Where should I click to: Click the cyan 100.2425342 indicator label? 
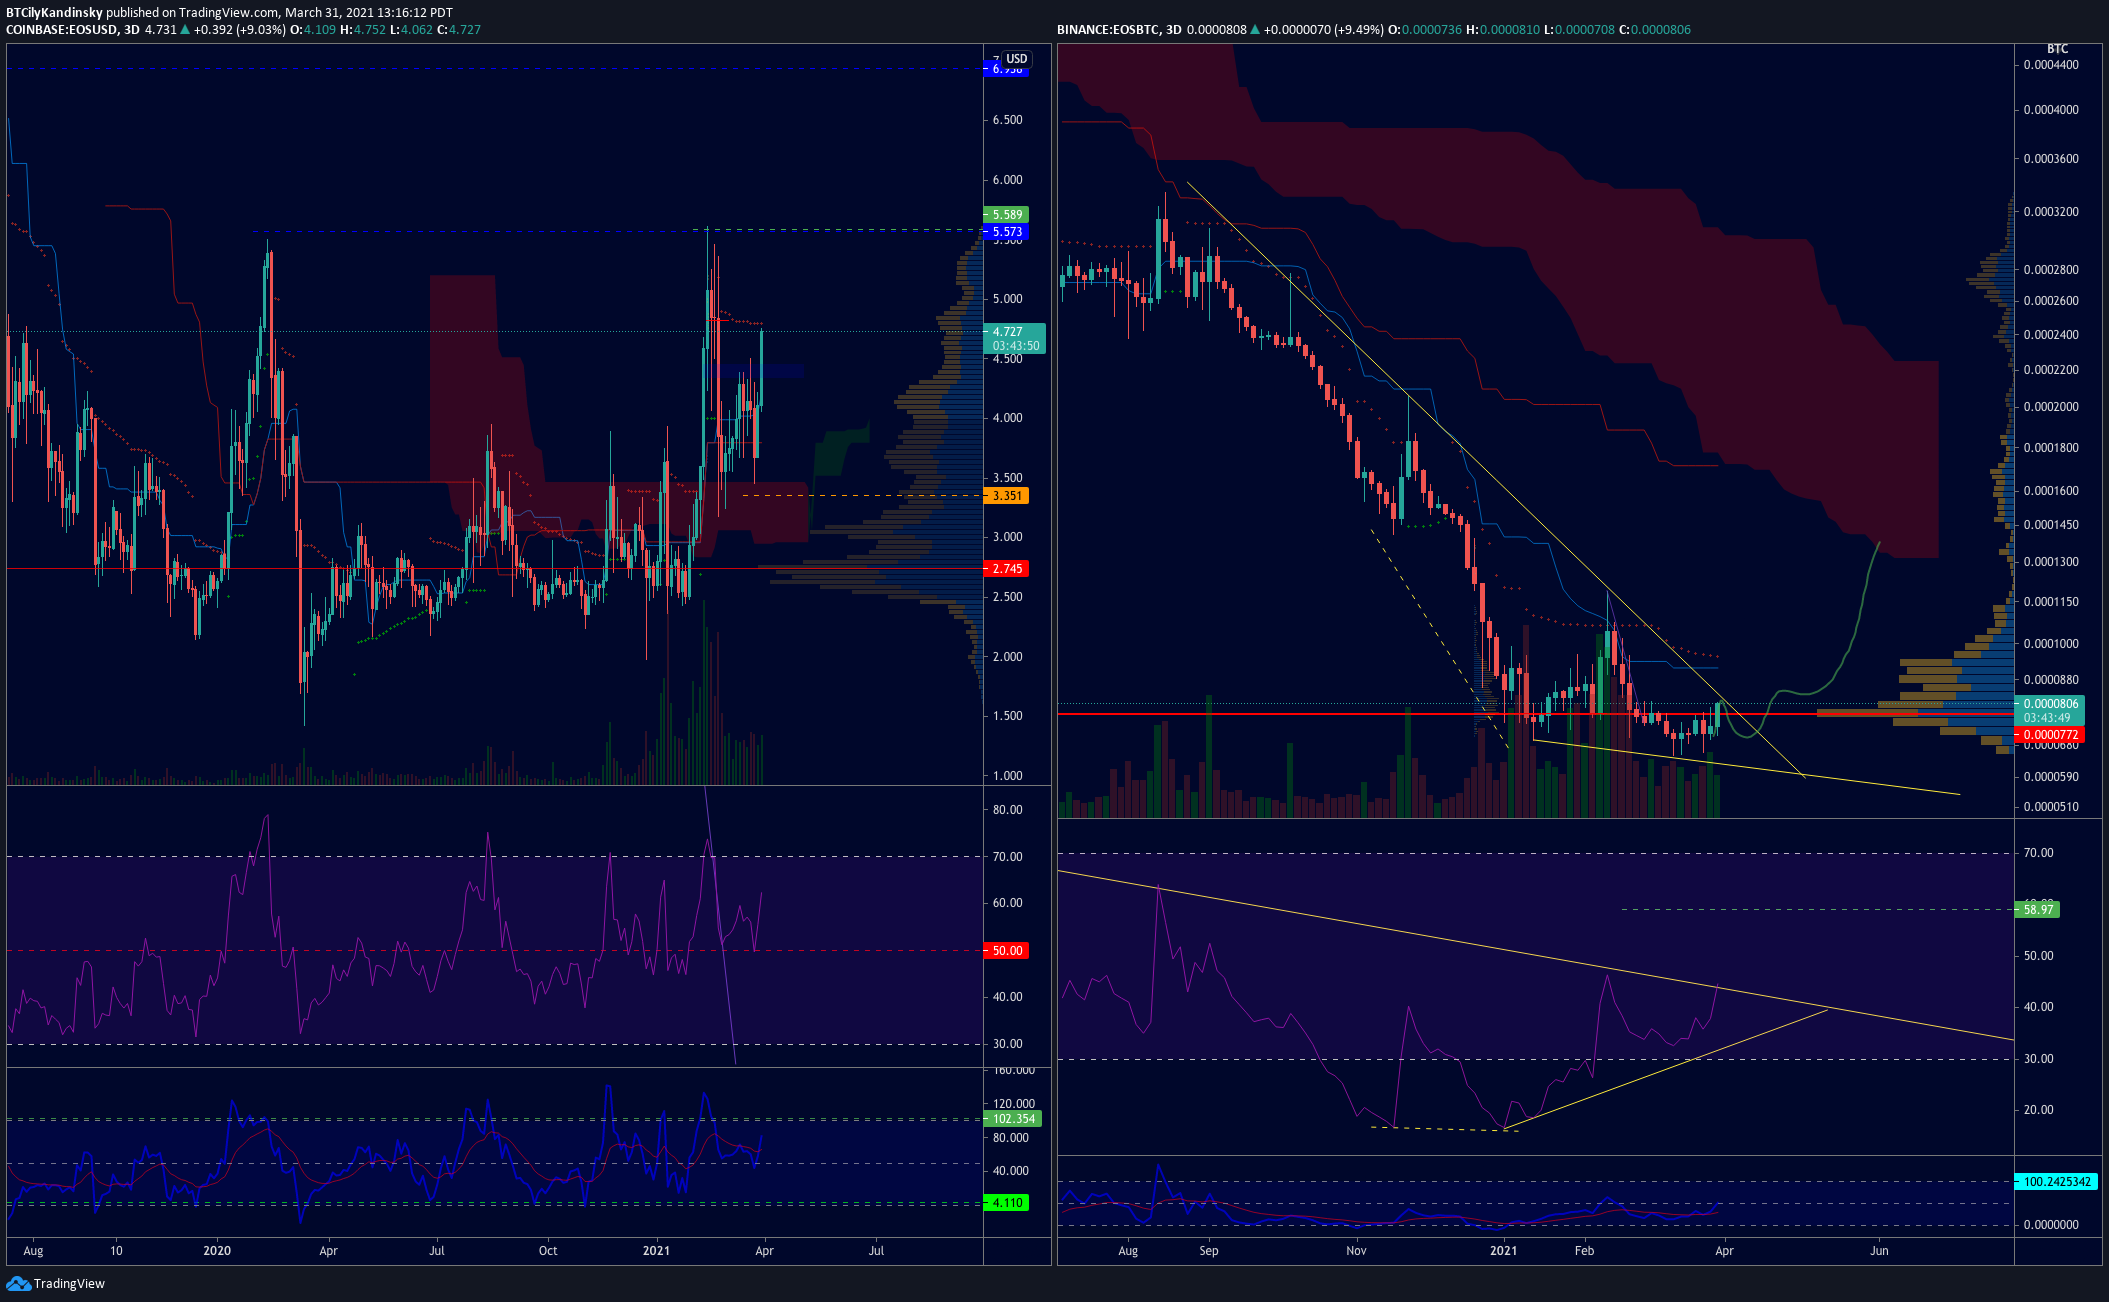point(2056,1182)
